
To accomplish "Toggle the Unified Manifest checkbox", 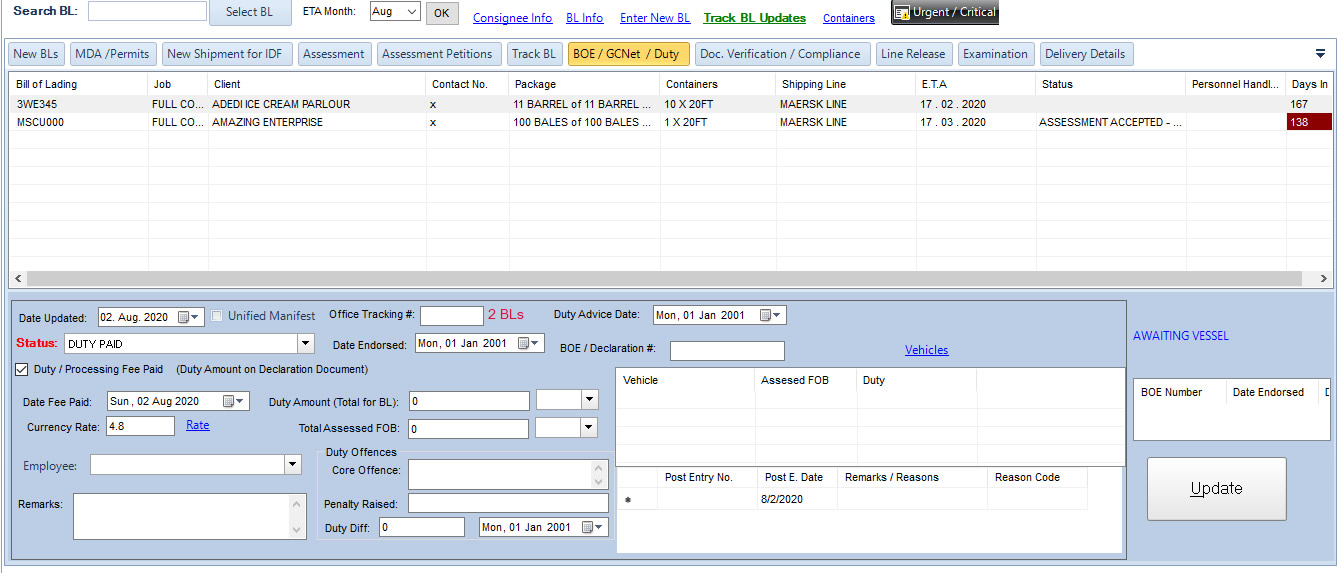I will coord(217,316).
